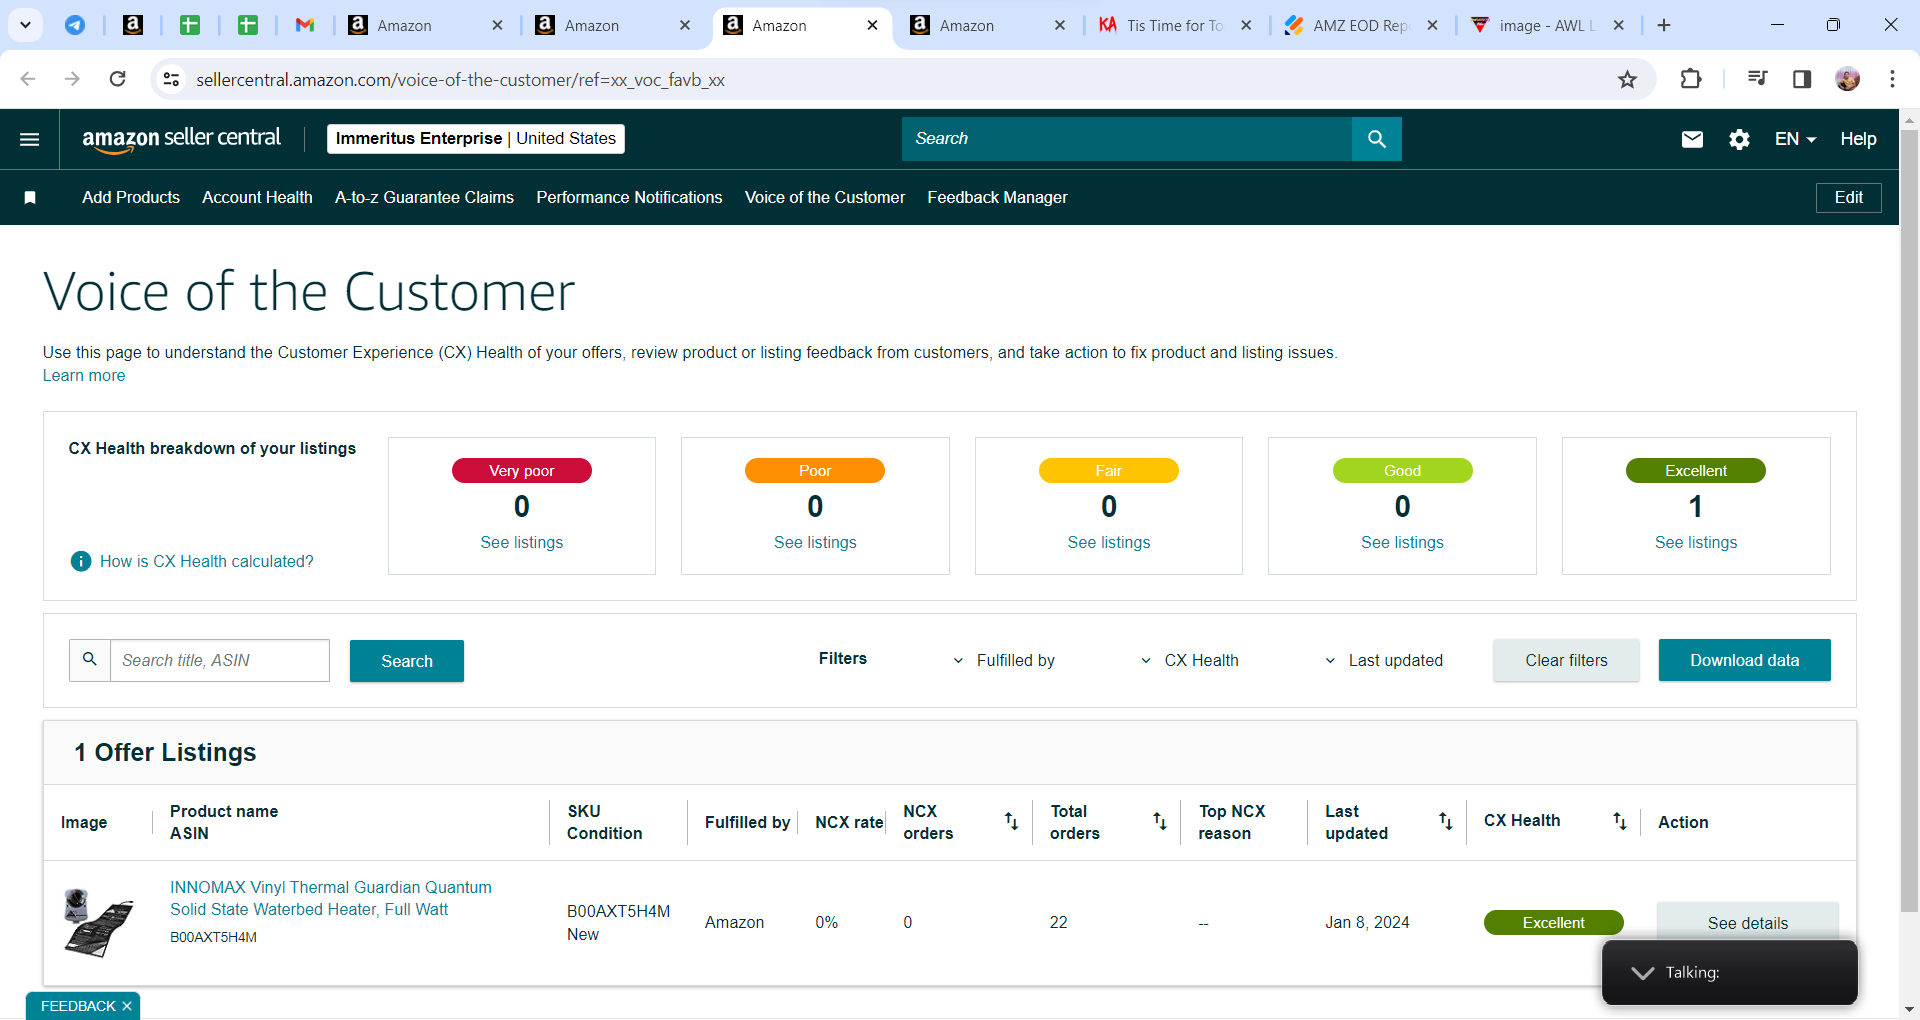Open the Help link in header
The width and height of the screenshot is (1920, 1020).
(x=1858, y=139)
